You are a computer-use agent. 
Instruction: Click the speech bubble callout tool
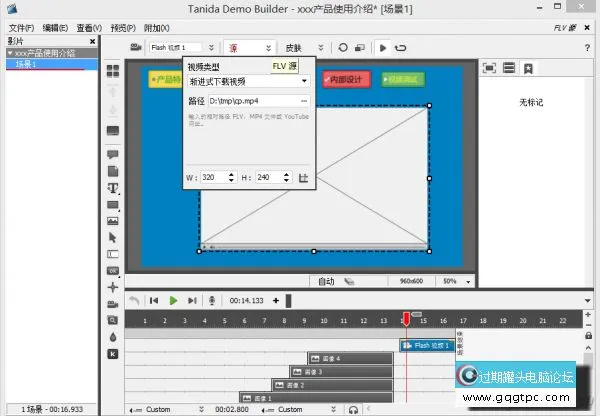[113, 155]
